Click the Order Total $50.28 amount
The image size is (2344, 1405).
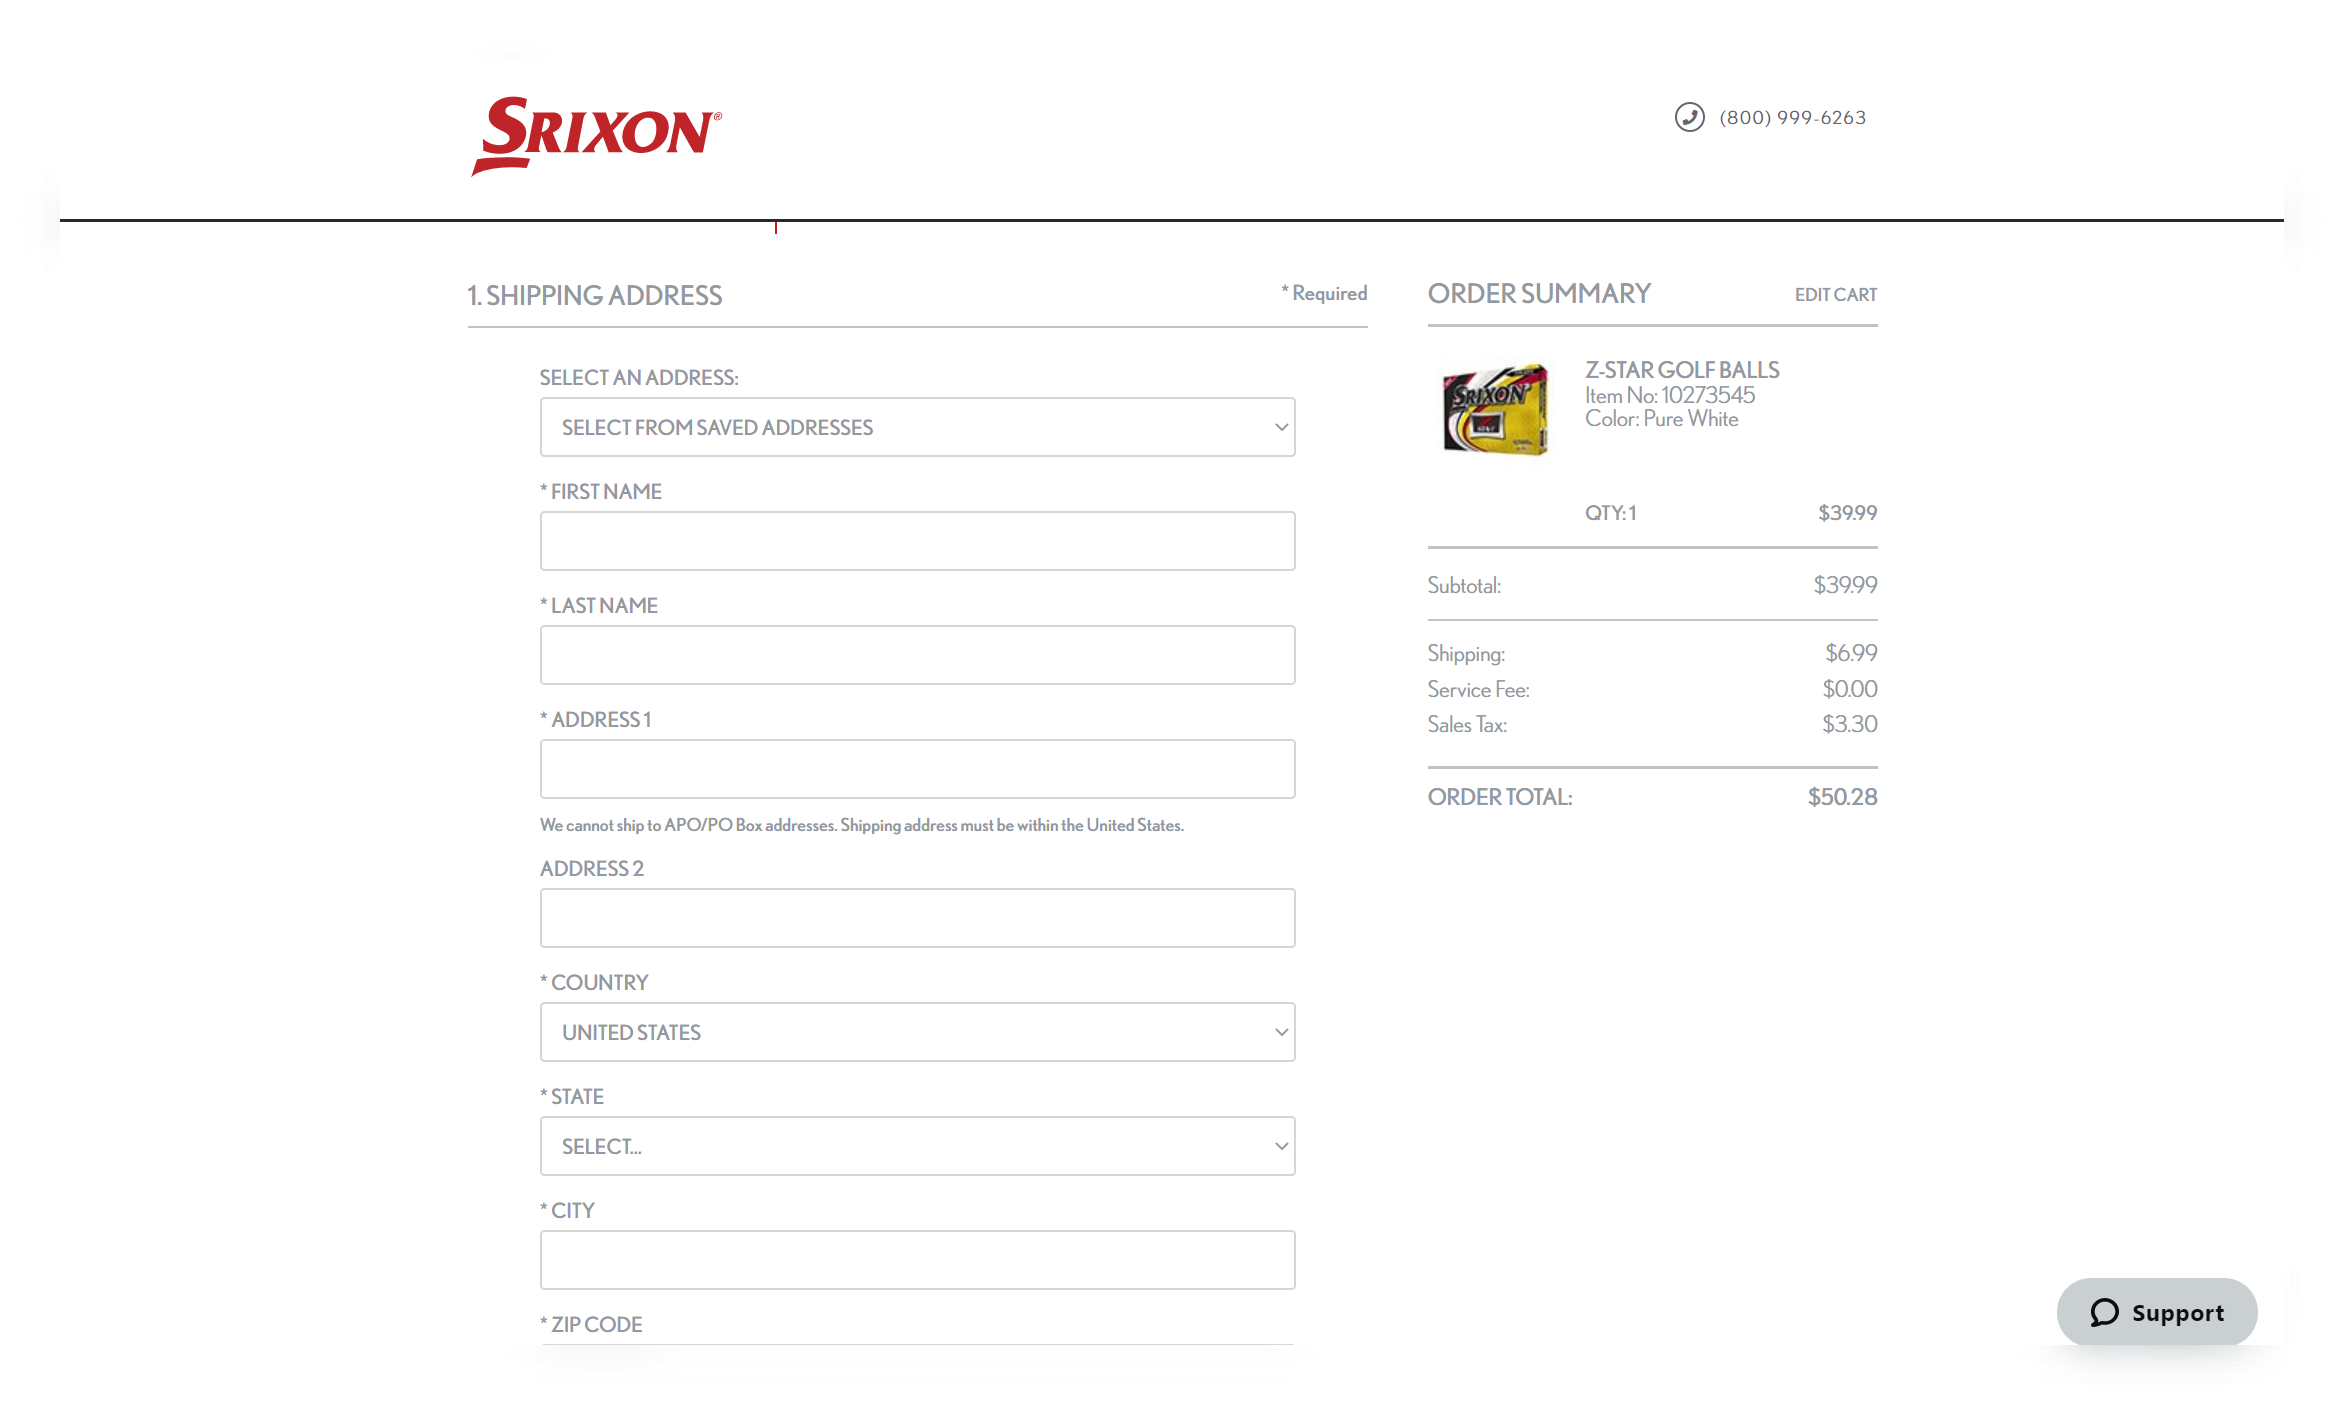pos(1842,797)
